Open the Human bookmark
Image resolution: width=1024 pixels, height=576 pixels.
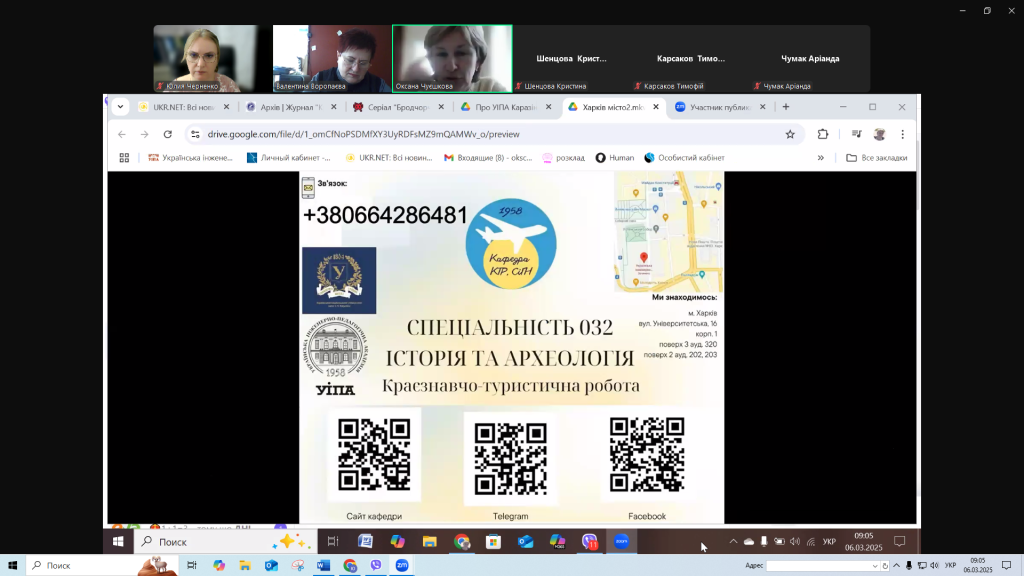615,157
